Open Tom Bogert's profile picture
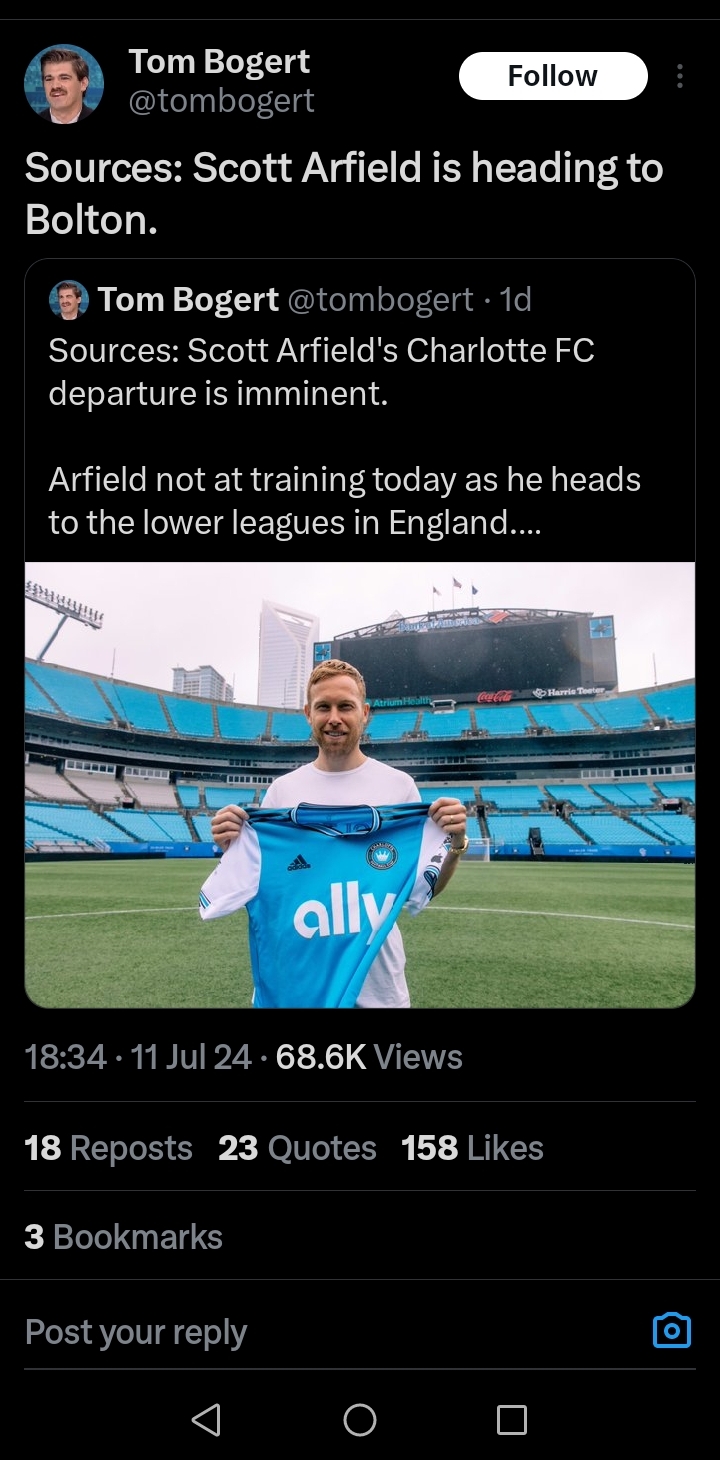The width and height of the screenshot is (720, 1460). click(64, 84)
